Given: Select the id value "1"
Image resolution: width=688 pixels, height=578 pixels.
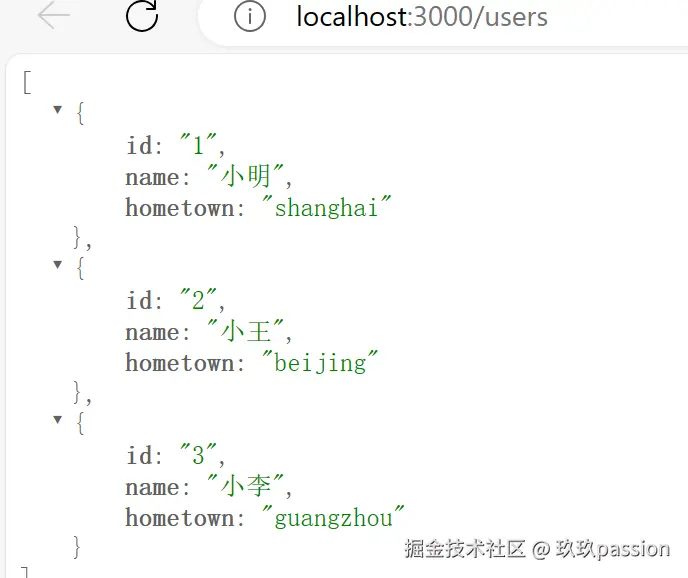Looking at the screenshot, I should [x=199, y=145].
